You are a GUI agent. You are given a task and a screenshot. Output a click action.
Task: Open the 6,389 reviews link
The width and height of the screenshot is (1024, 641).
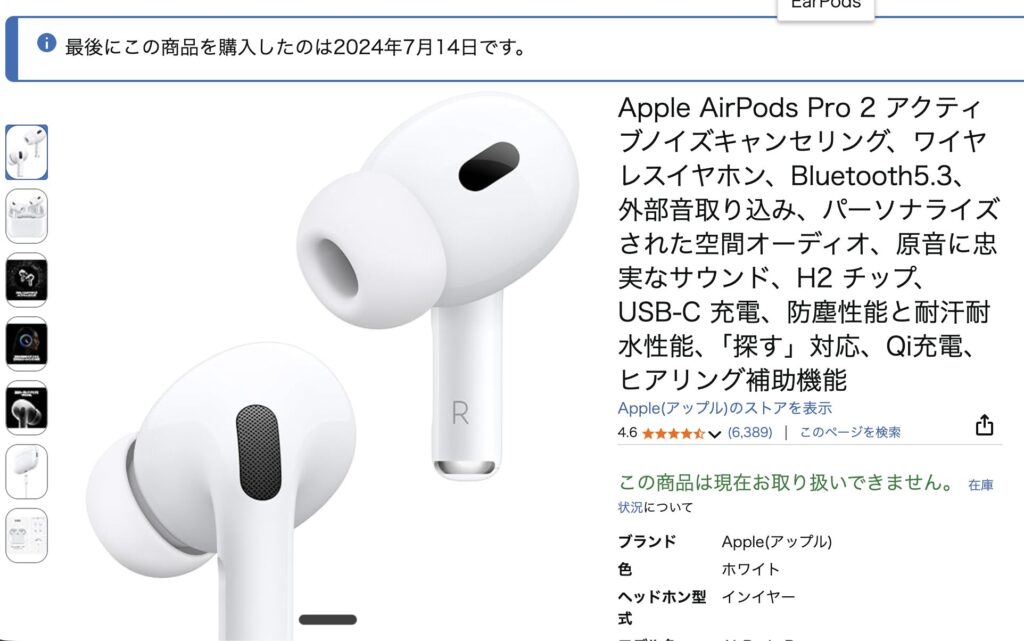point(750,432)
